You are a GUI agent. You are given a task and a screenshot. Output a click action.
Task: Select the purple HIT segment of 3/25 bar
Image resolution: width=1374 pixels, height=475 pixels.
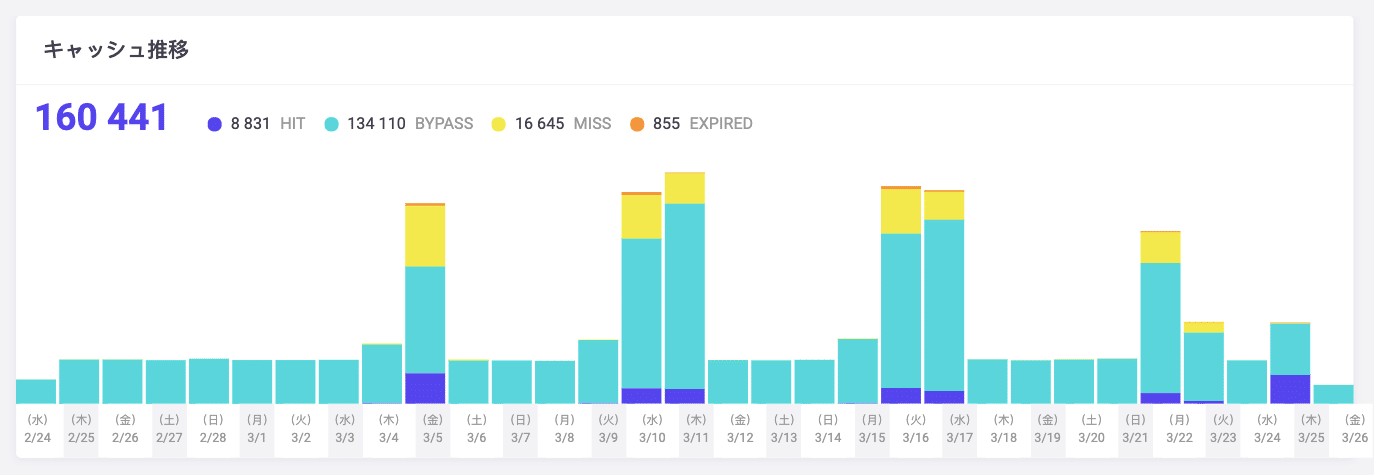1290,389
